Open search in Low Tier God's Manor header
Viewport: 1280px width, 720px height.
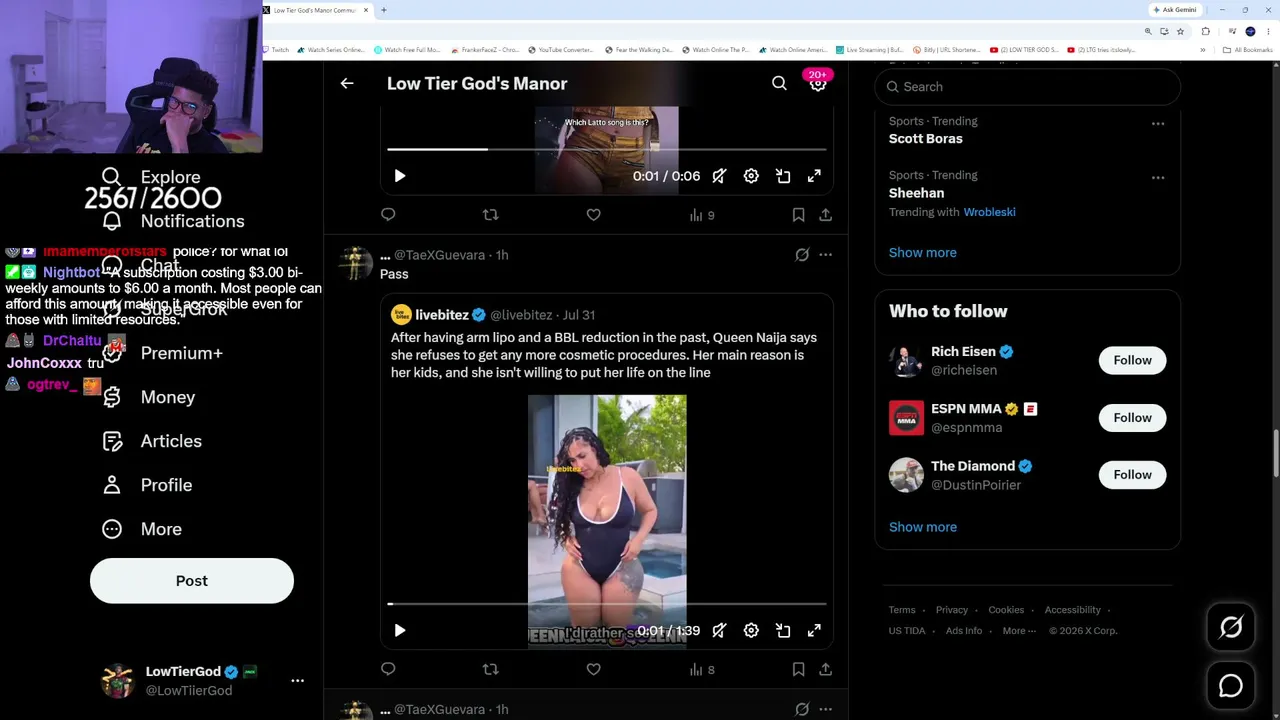779,84
